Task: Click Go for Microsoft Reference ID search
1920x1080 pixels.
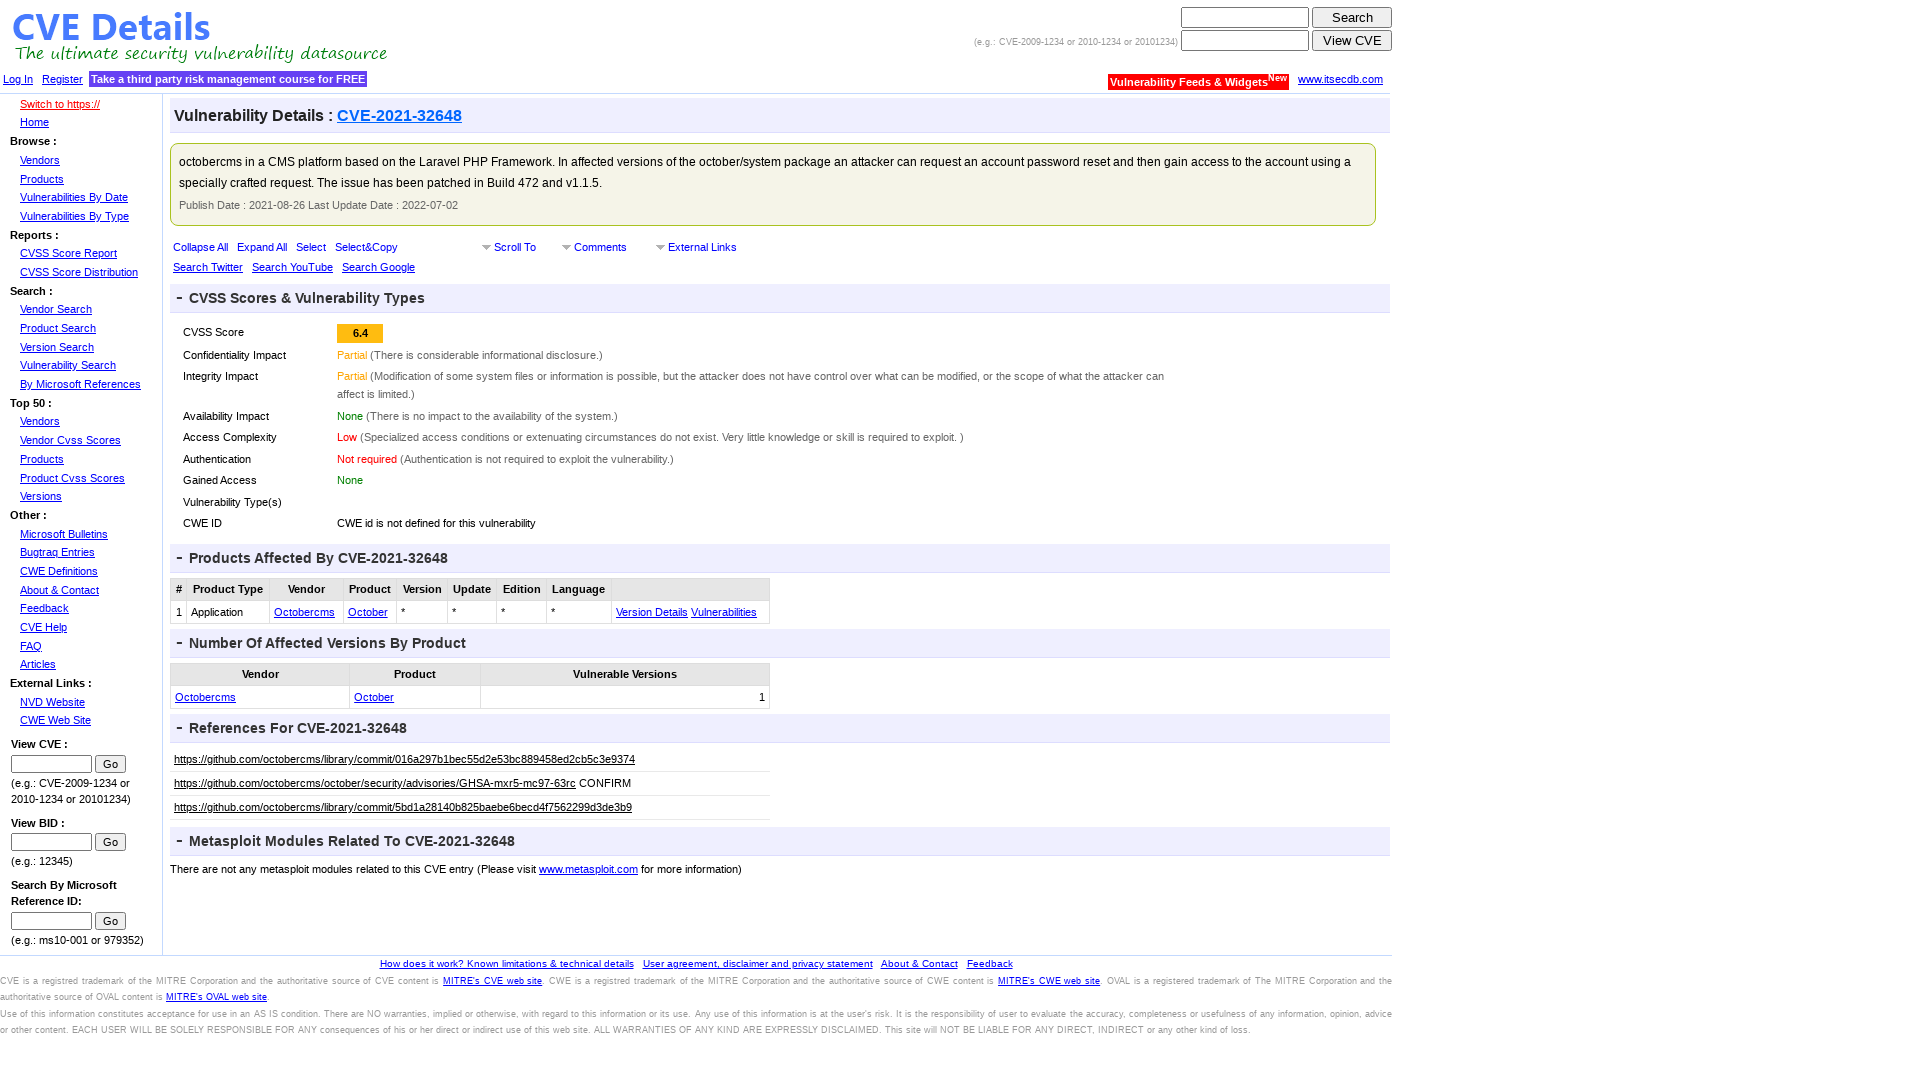Action: point(110,921)
